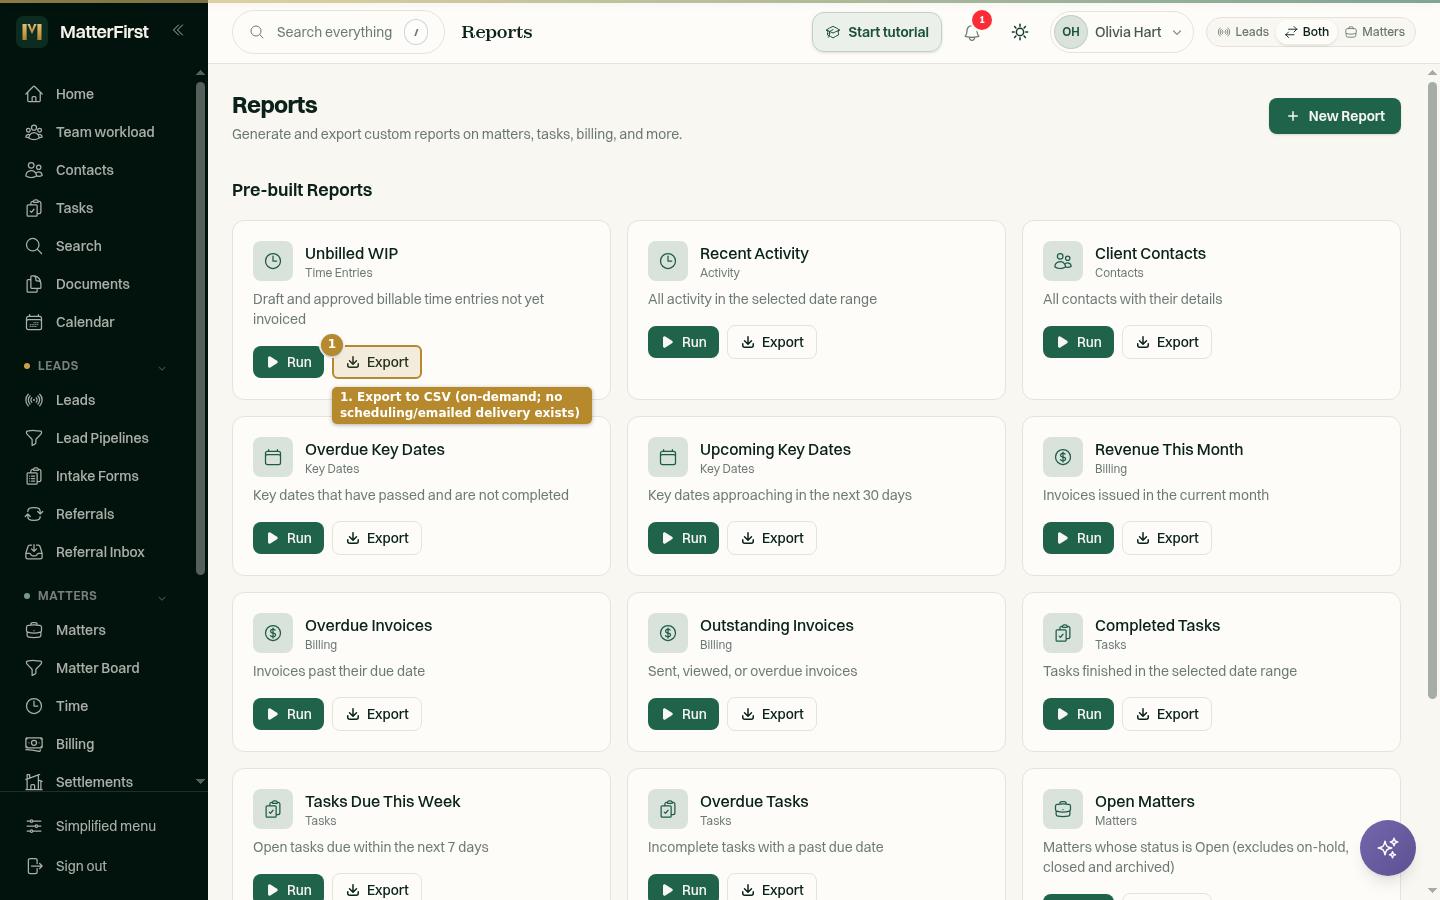Run the Unbilled WIP report
The height and width of the screenshot is (900, 1440).
coord(288,362)
